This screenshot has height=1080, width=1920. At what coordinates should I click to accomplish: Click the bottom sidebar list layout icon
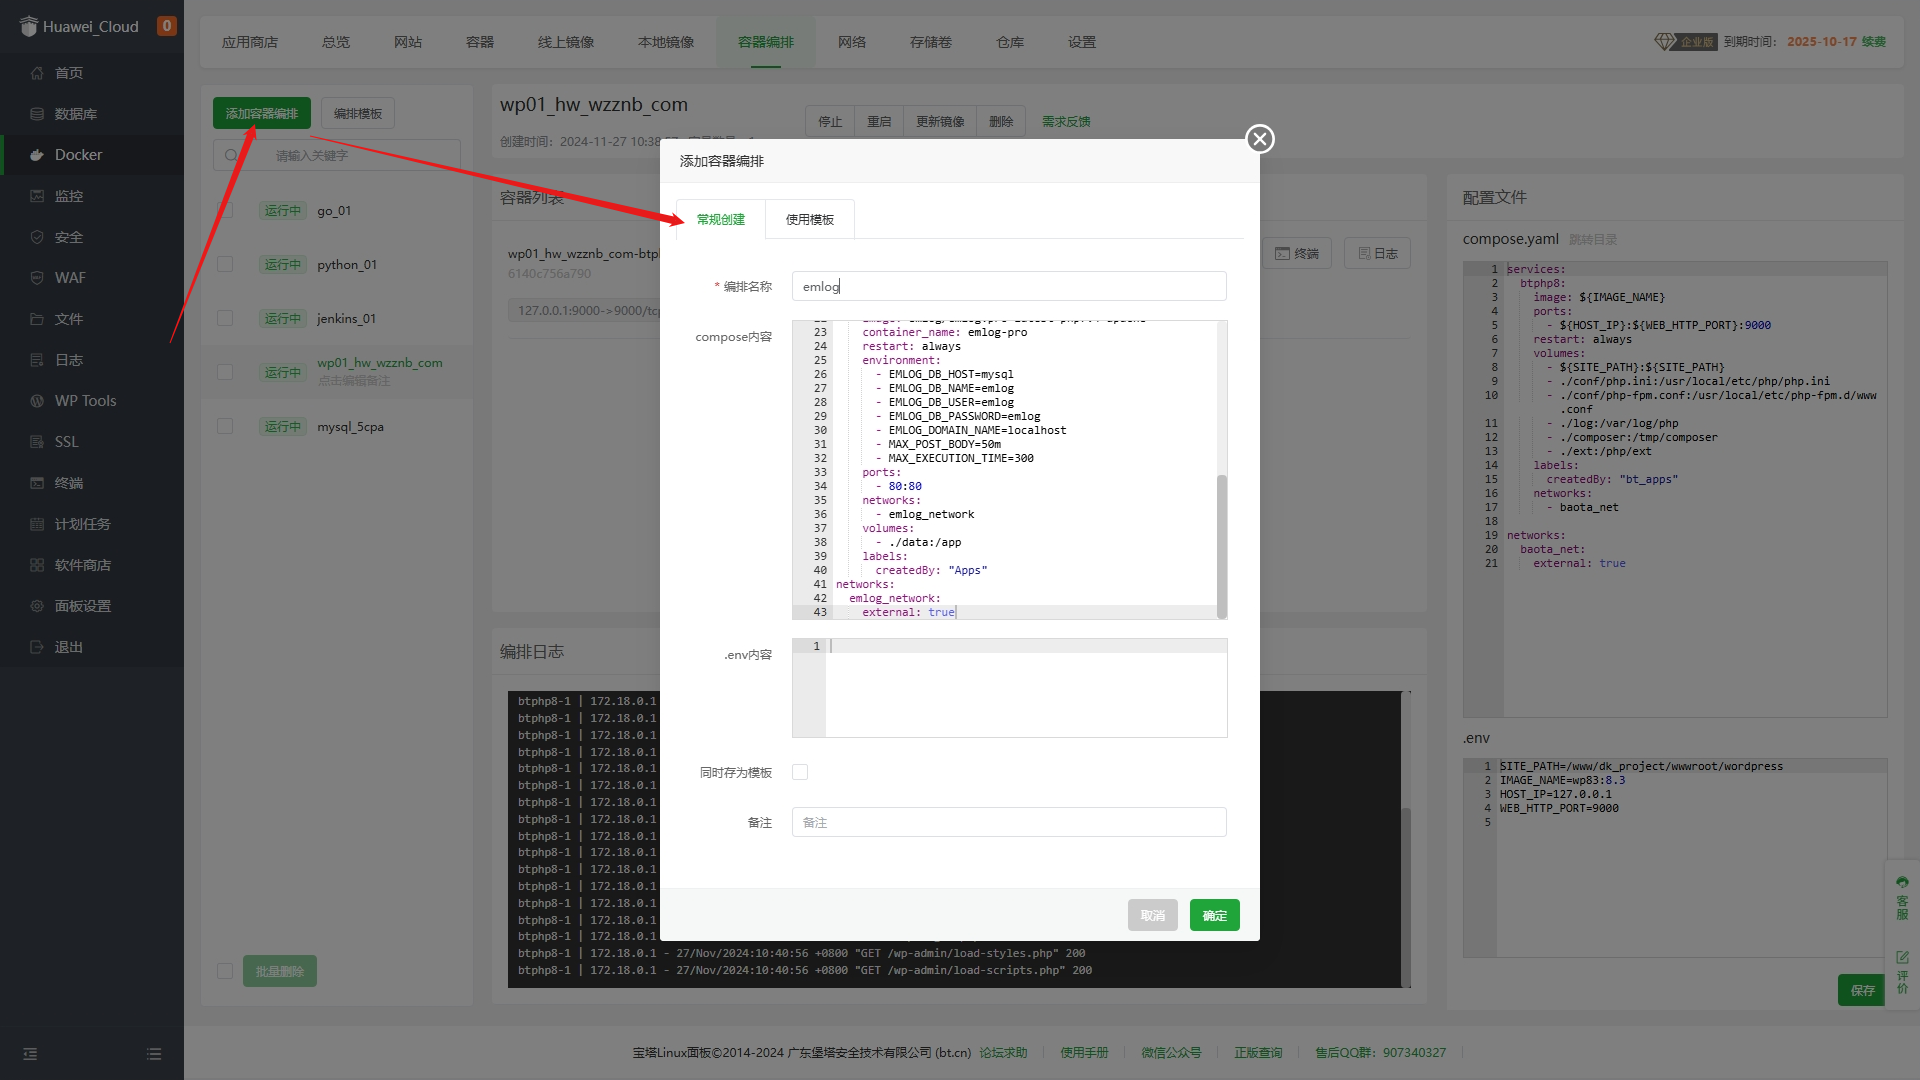(154, 1054)
